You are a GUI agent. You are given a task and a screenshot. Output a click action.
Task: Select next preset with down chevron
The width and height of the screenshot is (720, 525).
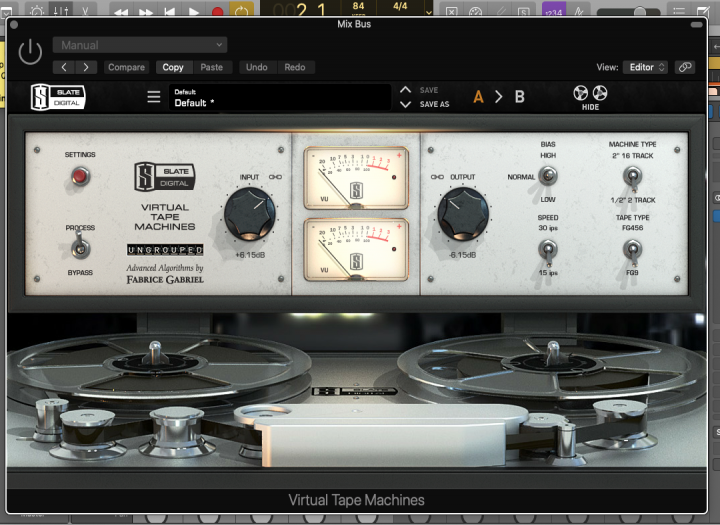point(405,104)
